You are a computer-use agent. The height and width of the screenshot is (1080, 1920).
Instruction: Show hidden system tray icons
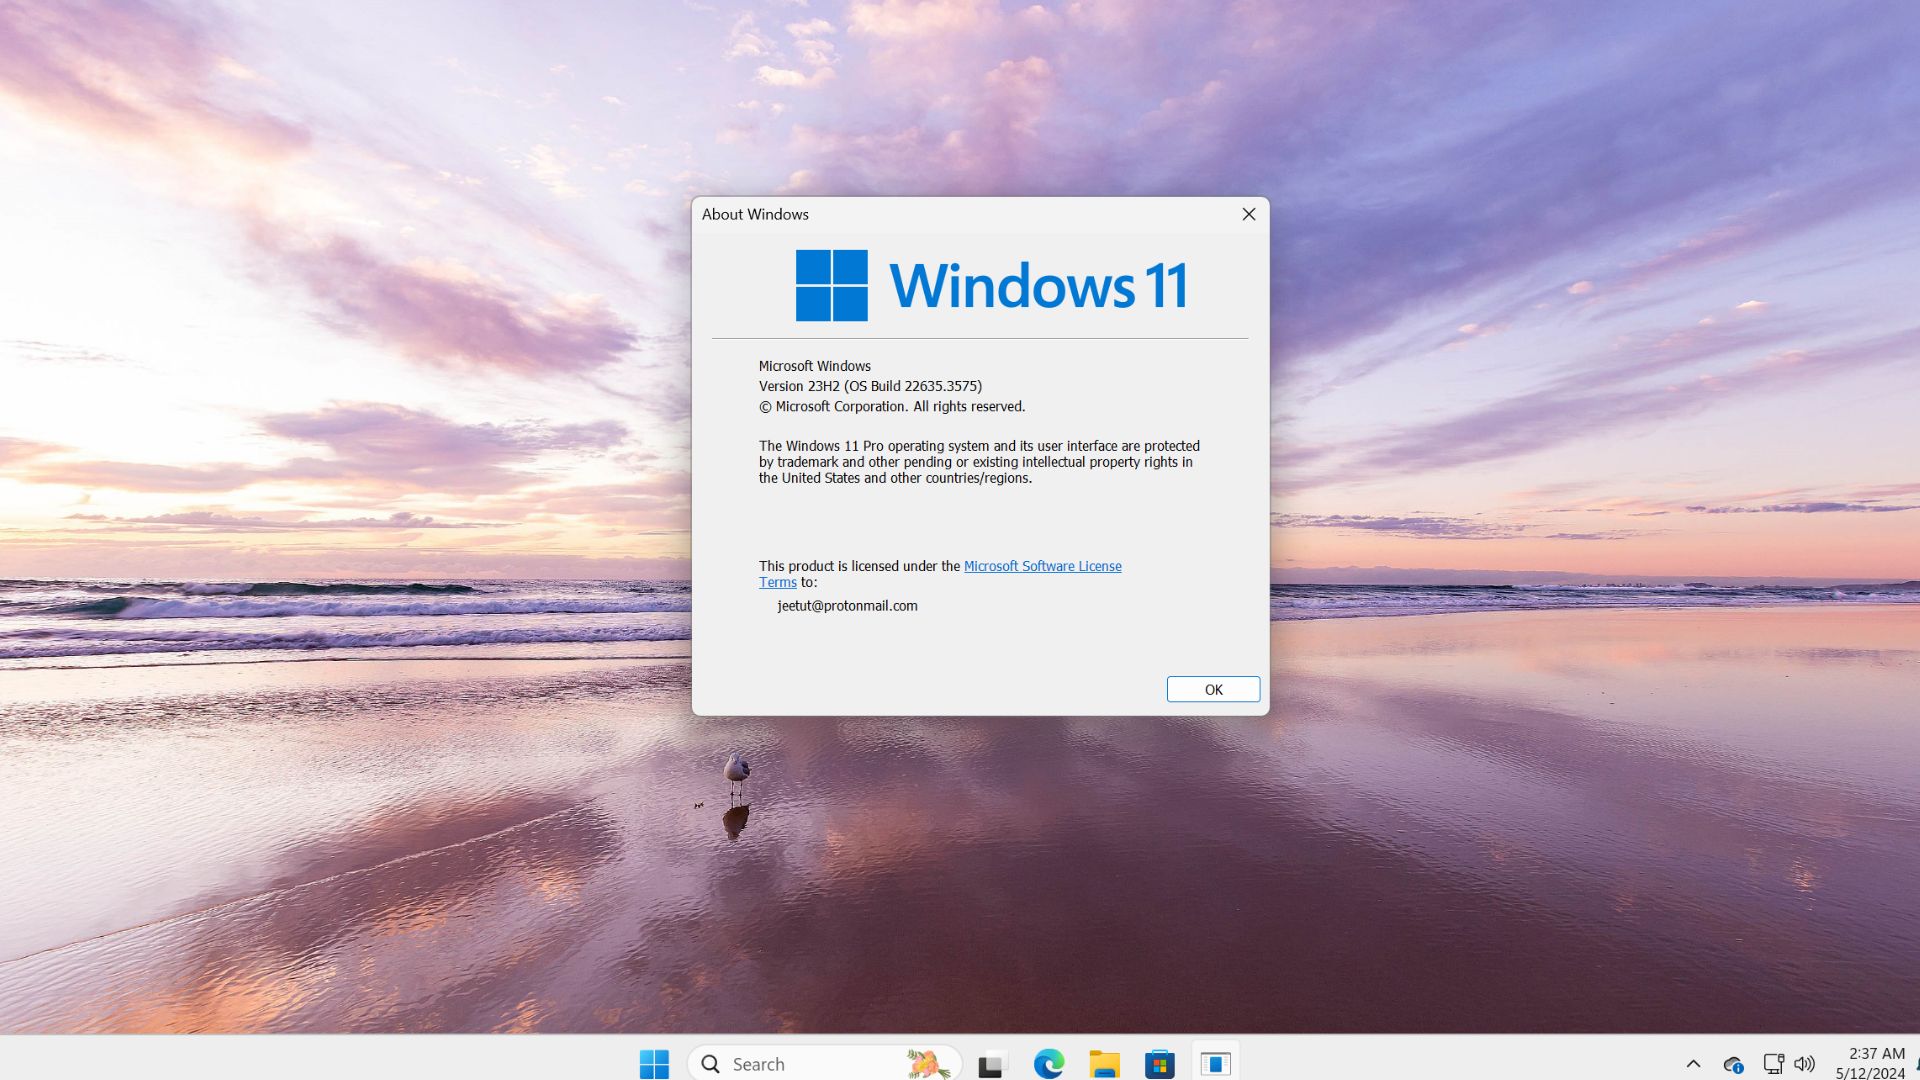(1693, 1064)
